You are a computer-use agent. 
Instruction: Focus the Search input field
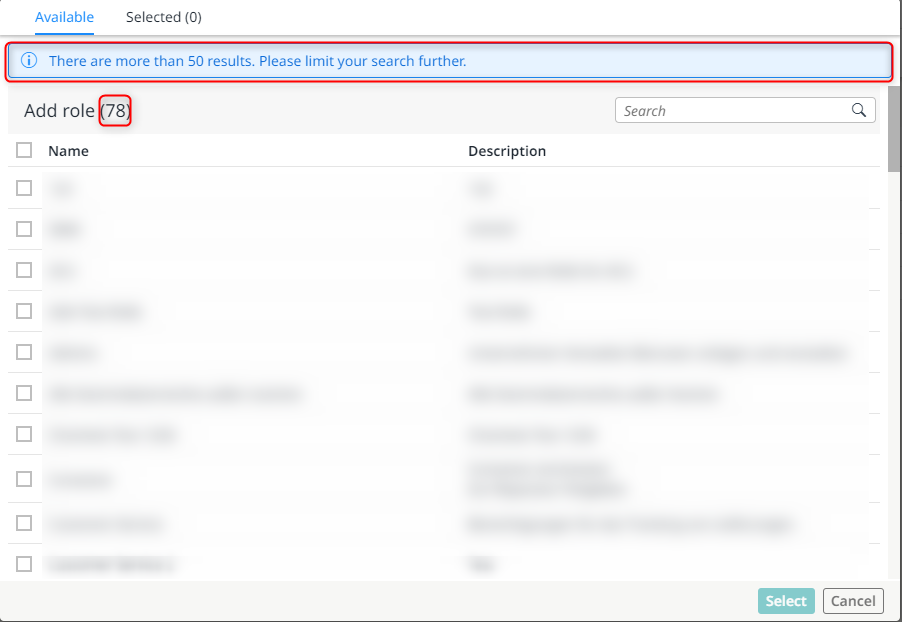coord(745,110)
